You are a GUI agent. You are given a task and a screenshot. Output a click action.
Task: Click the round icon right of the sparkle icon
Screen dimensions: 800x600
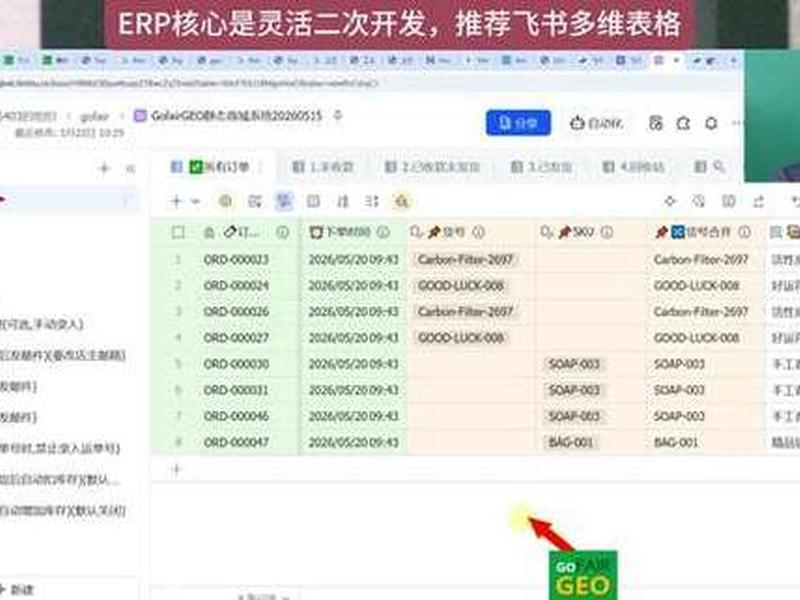pos(698,202)
